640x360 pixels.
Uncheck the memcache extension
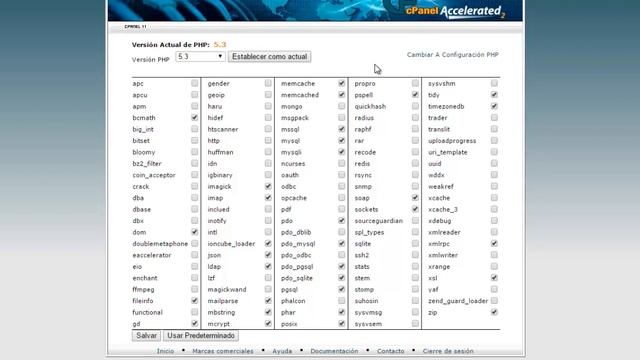[342, 83]
